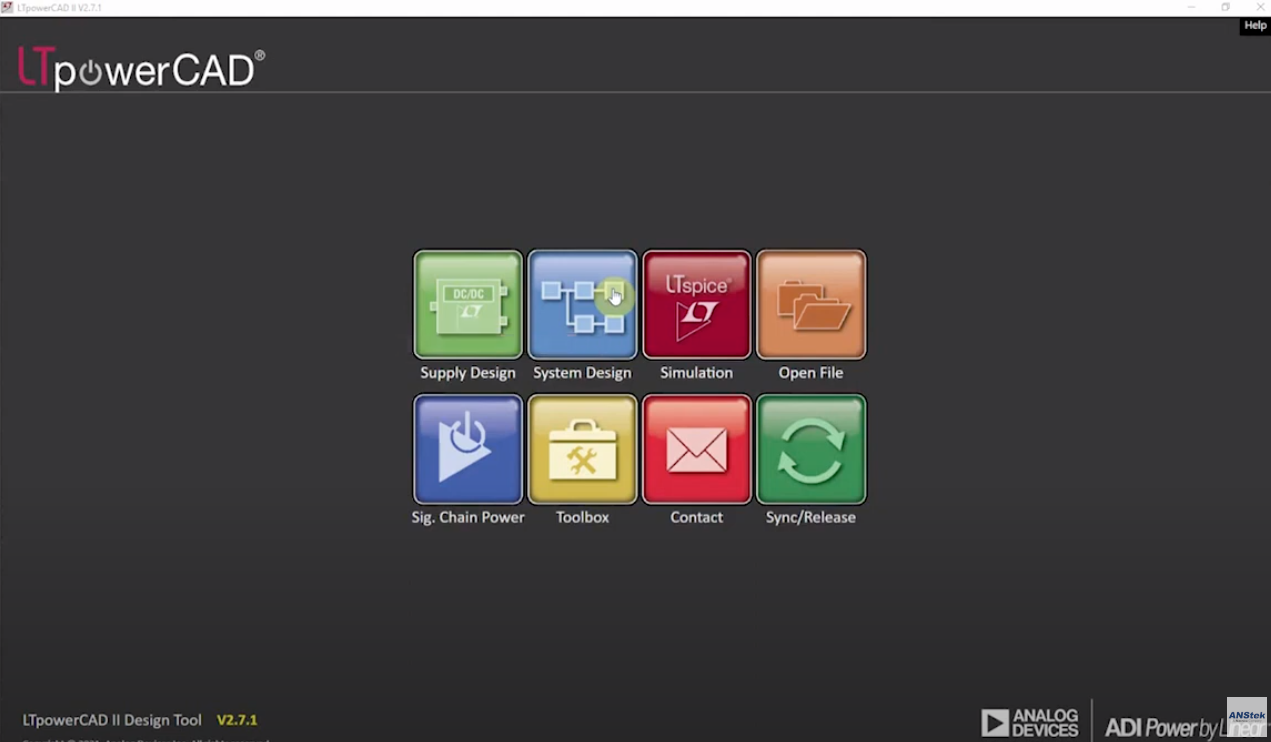Screen dimensions: 1271x742
Task: Open the Help button in top corner
Action: (x=1255, y=26)
